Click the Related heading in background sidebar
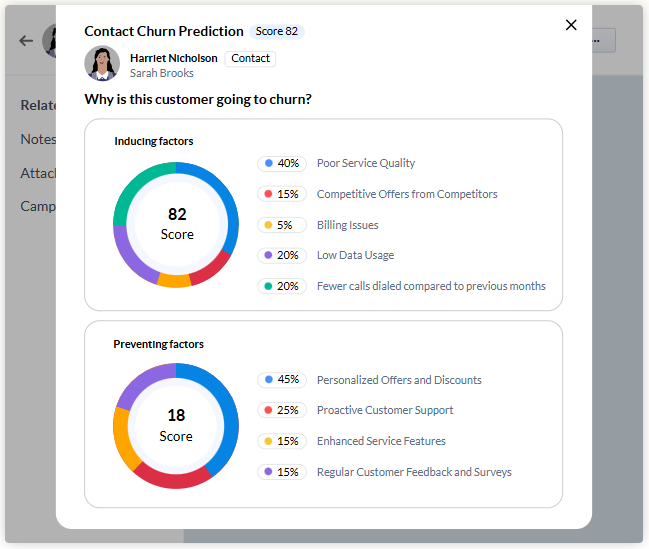The width and height of the screenshot is (649, 549). tap(38, 105)
